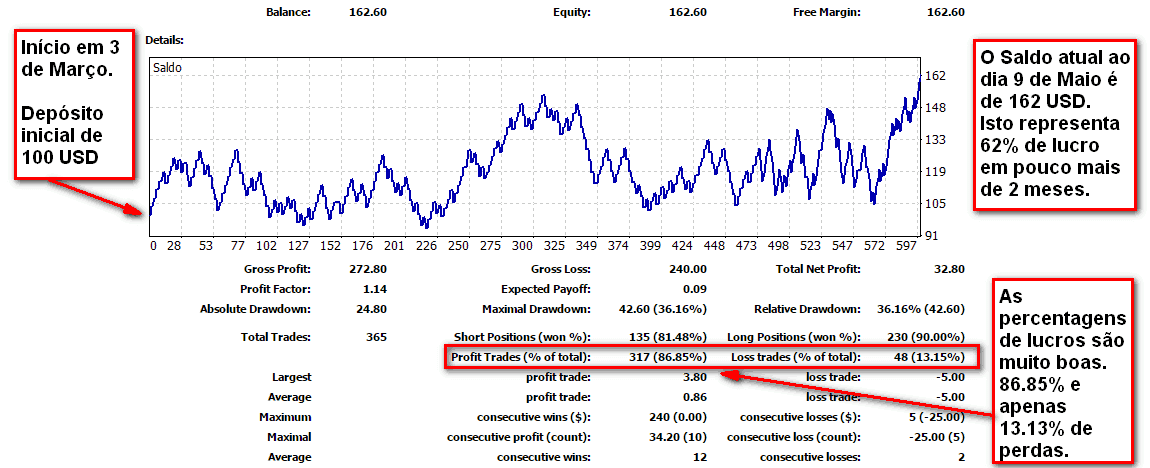Click the Balance value 162.60
This screenshot has width=1150, height=468.
coord(369,12)
